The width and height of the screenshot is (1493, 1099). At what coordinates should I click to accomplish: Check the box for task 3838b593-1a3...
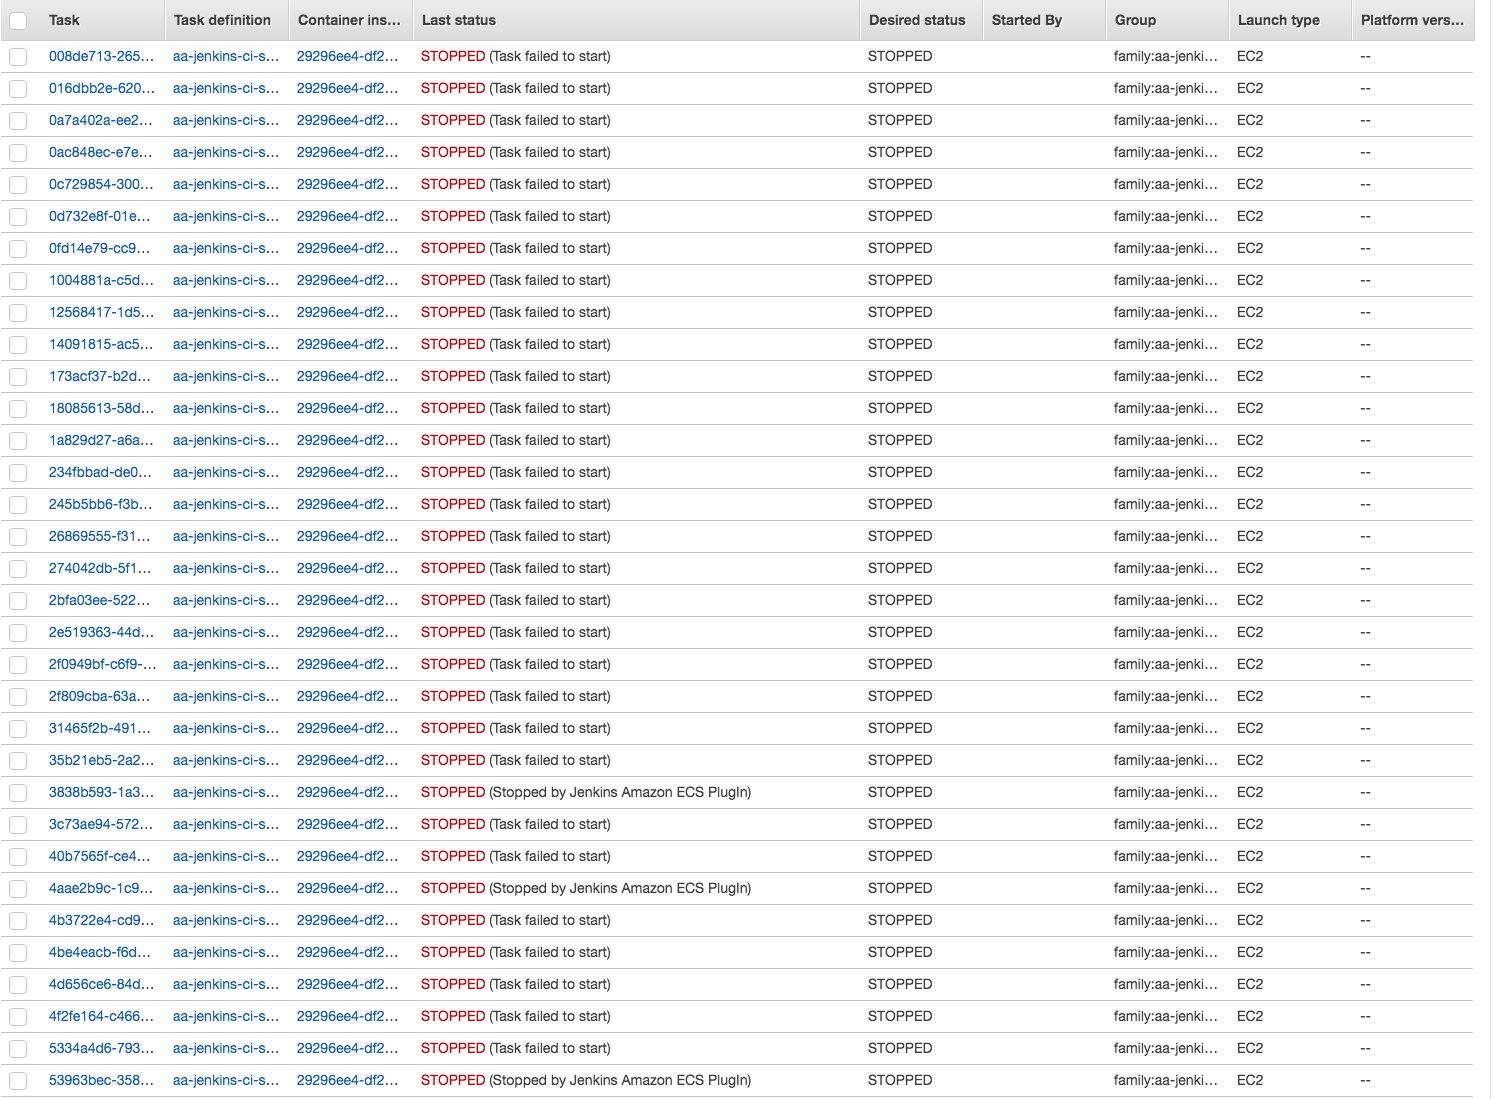[17, 792]
